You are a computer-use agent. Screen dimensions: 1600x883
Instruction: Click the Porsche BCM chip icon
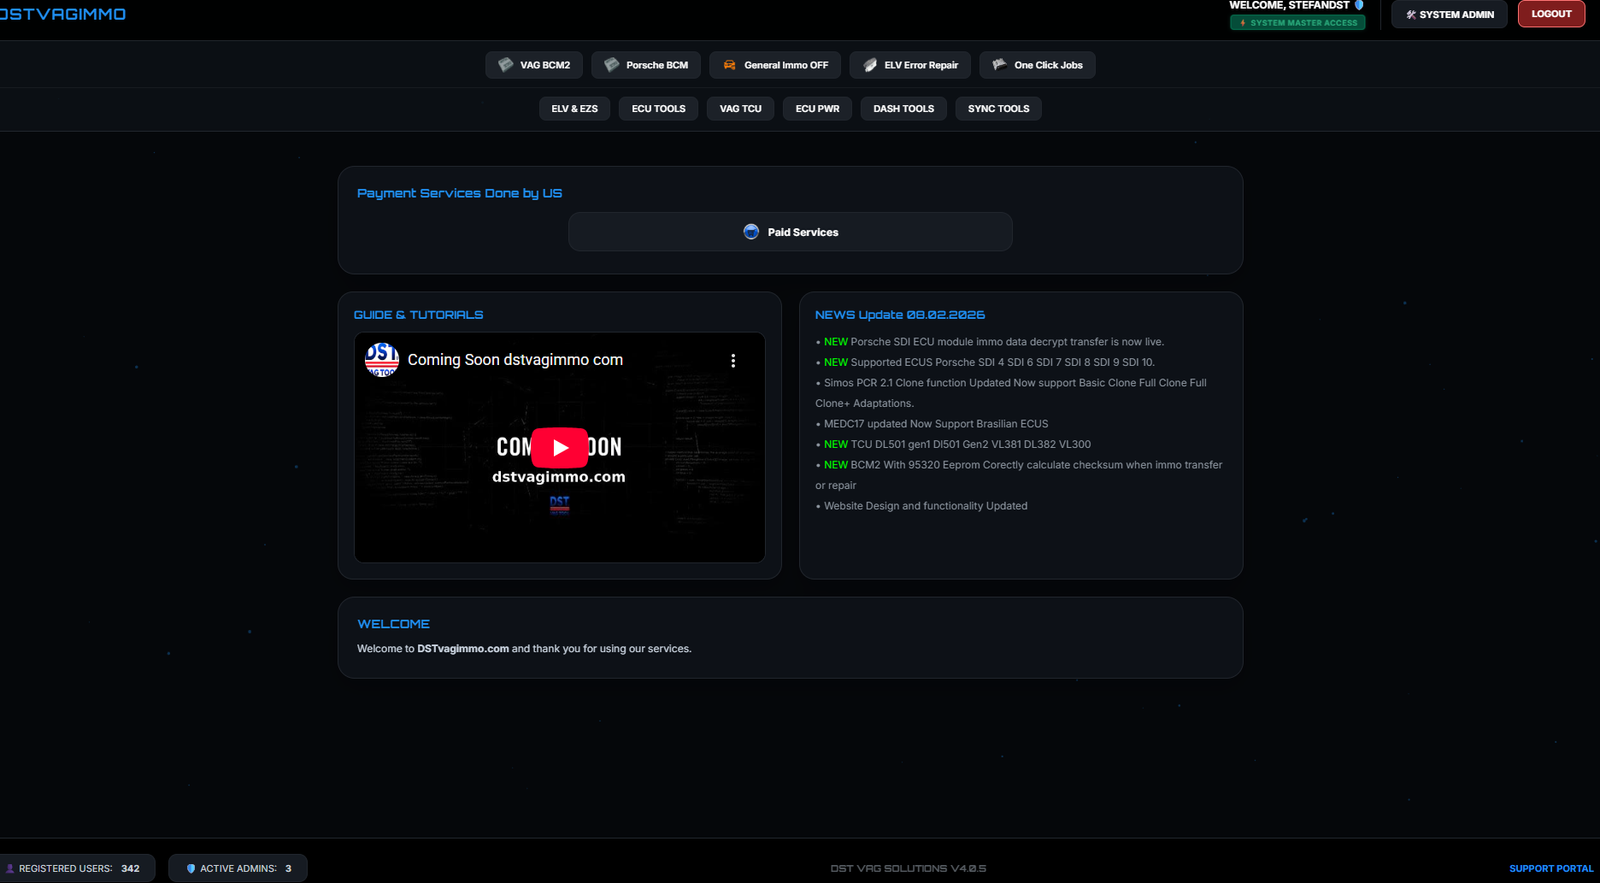612,65
